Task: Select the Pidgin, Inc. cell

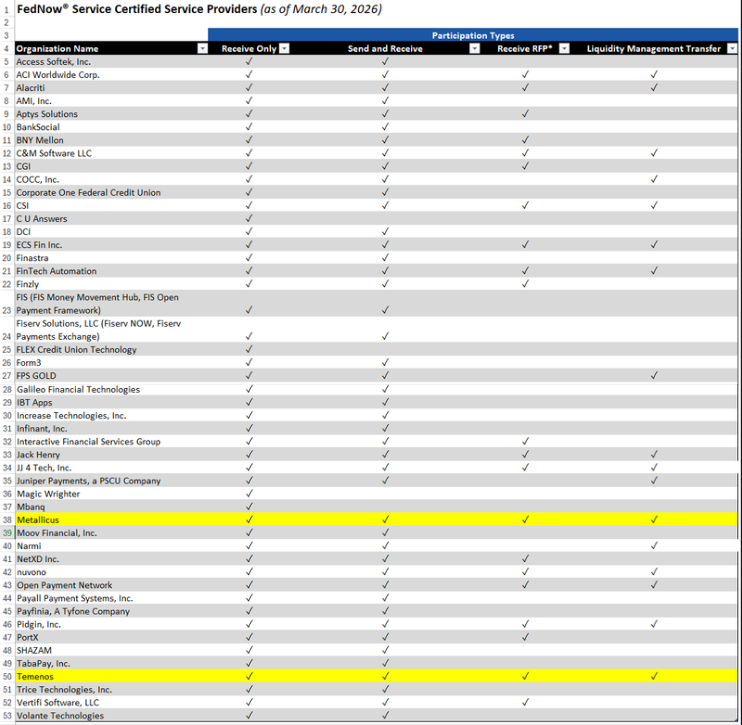Action: [x=112, y=625]
